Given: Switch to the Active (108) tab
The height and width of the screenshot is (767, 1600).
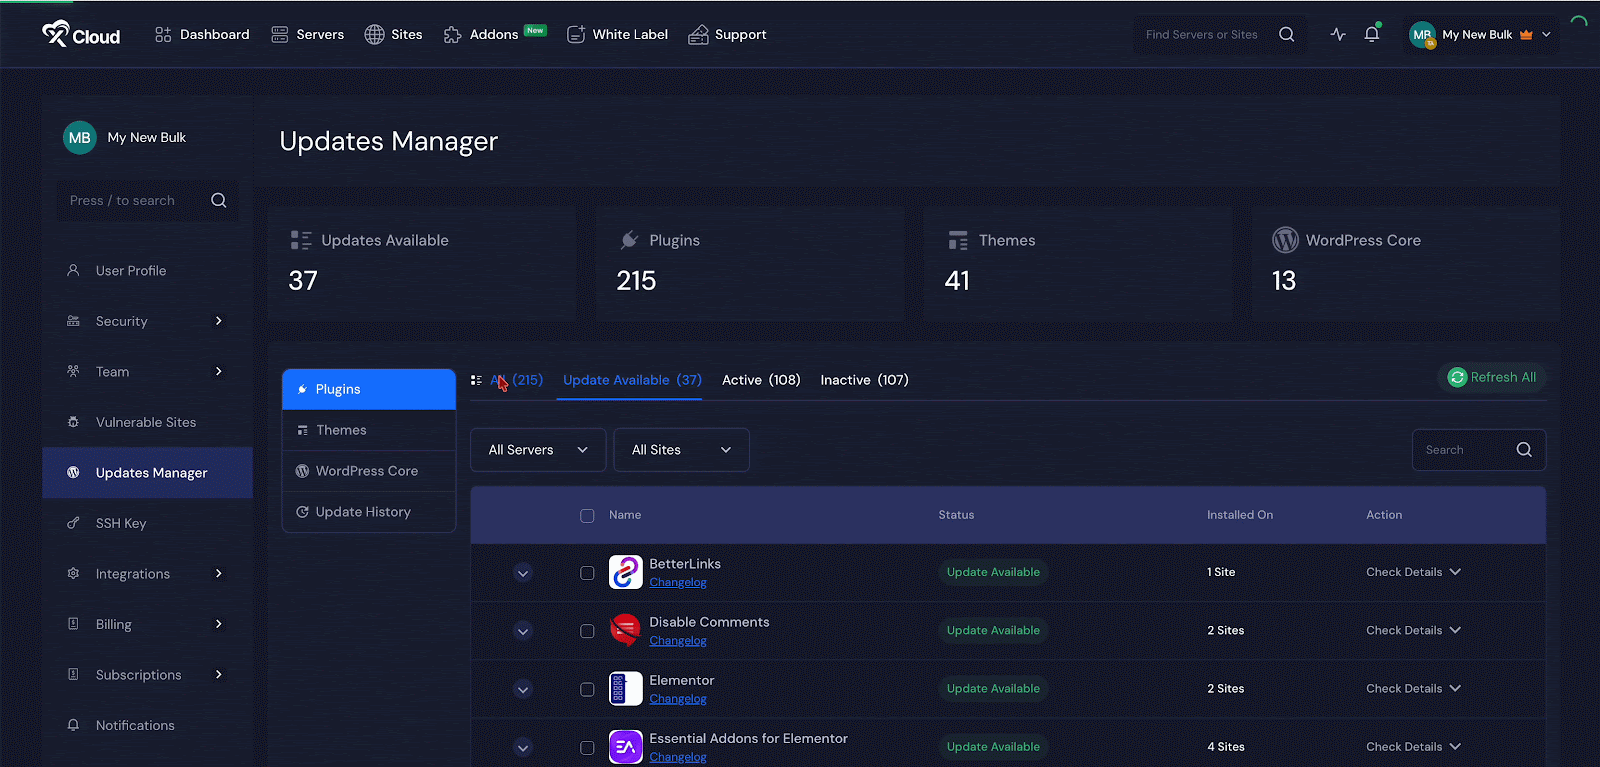Looking at the screenshot, I should (761, 380).
